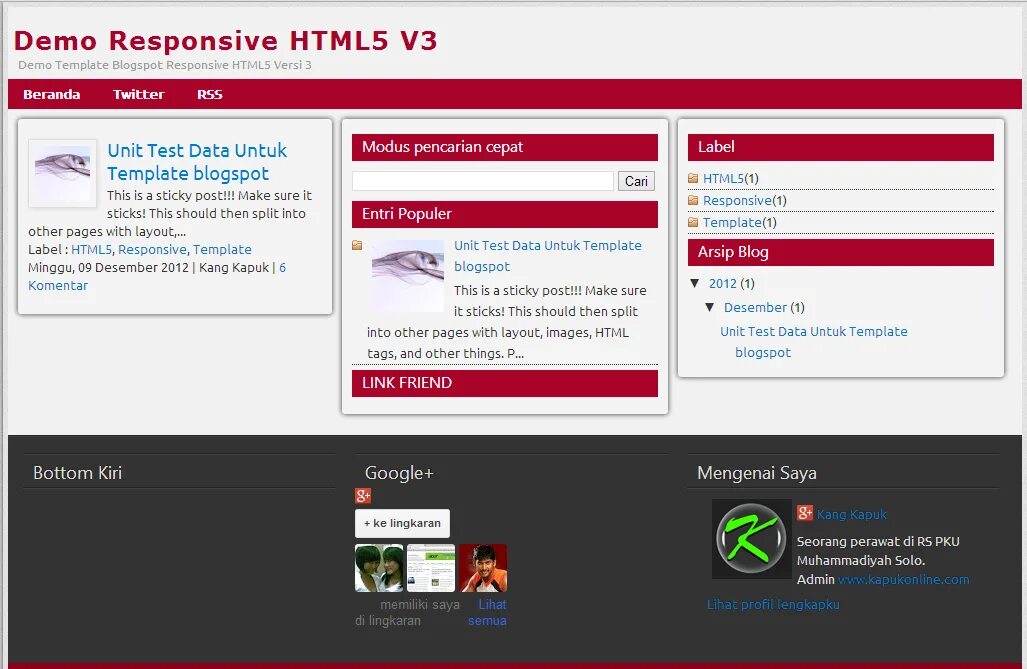Click the Demo Responsive HTML5 V3 blog title
The height and width of the screenshot is (669, 1027).
(225, 41)
